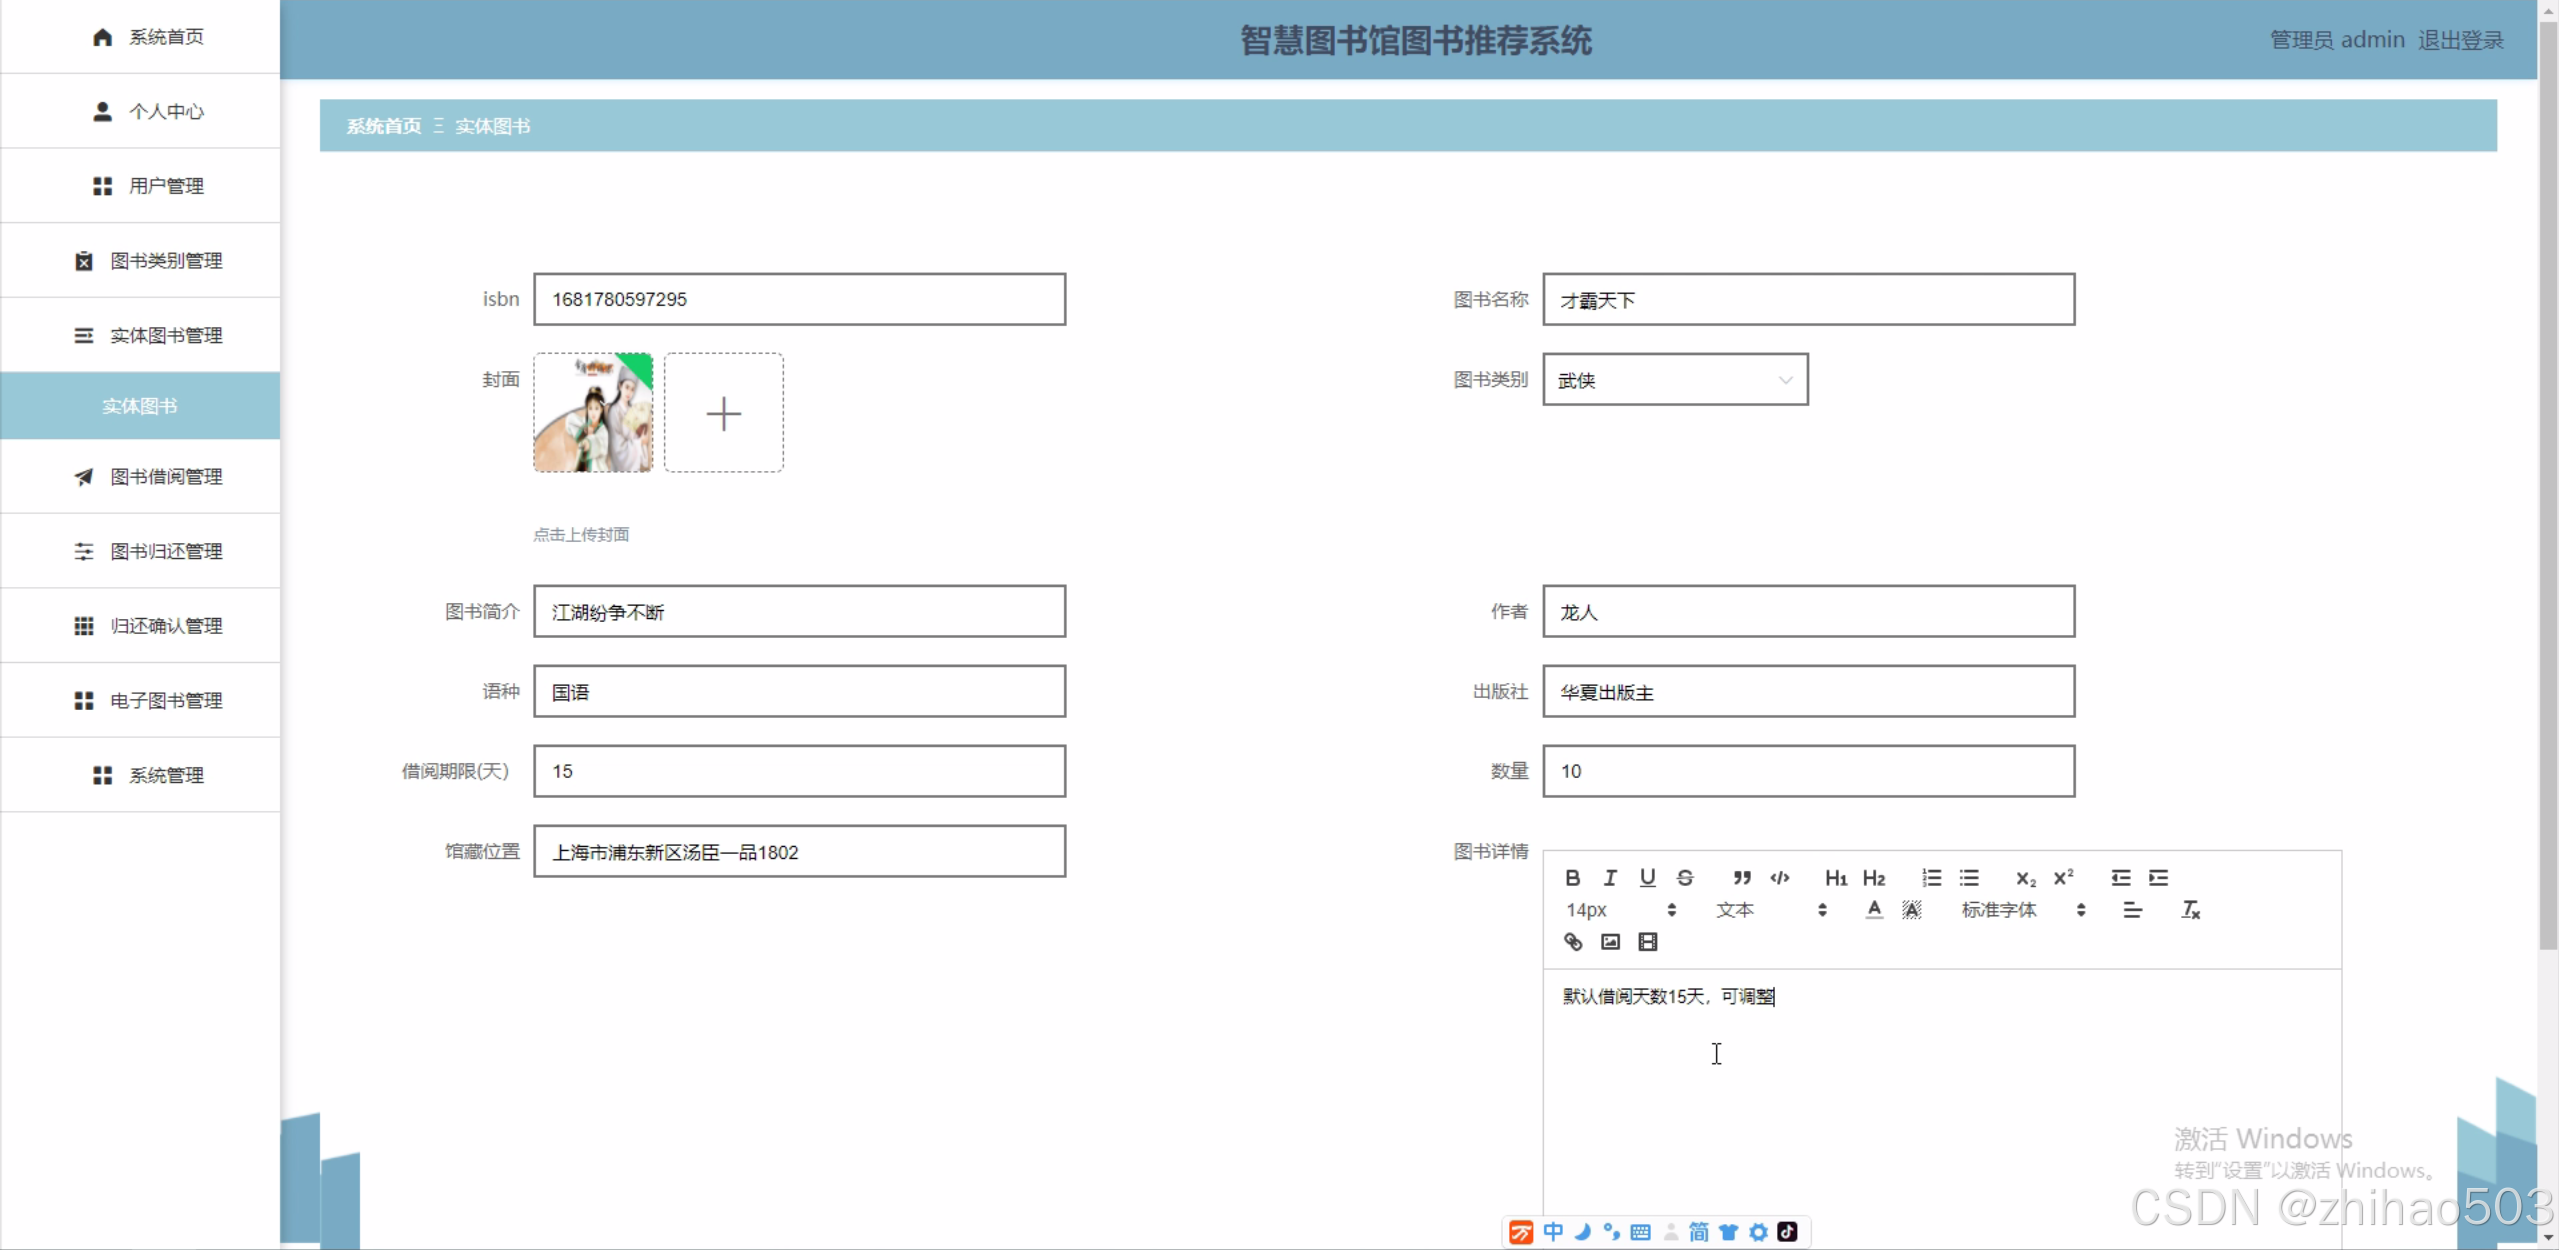Viewport: 2559px width, 1250px height.
Task: Apply H1 heading style
Action: (x=1835, y=878)
